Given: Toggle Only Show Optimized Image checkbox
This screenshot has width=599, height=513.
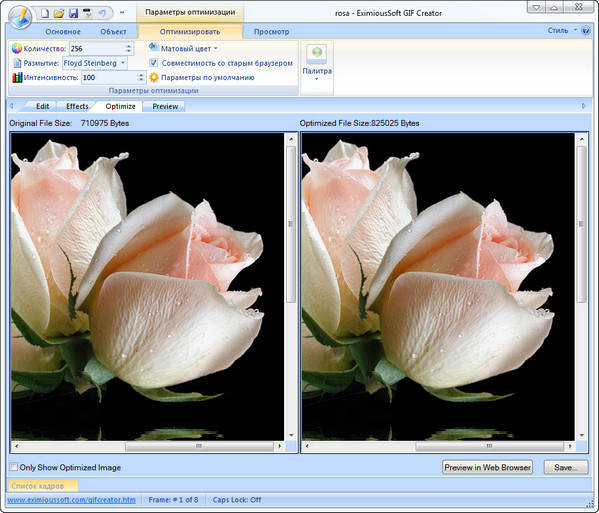Looking at the screenshot, I should coord(14,467).
